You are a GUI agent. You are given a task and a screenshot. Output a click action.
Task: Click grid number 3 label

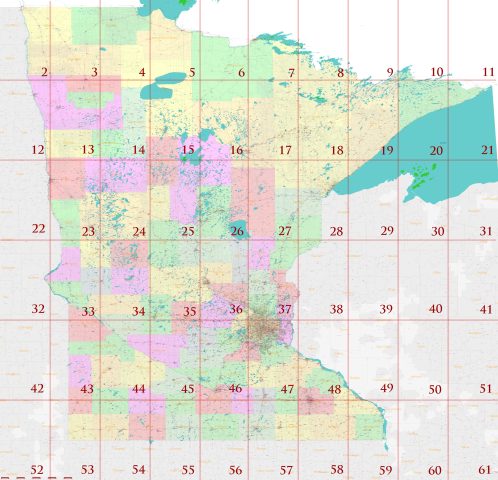[95, 72]
